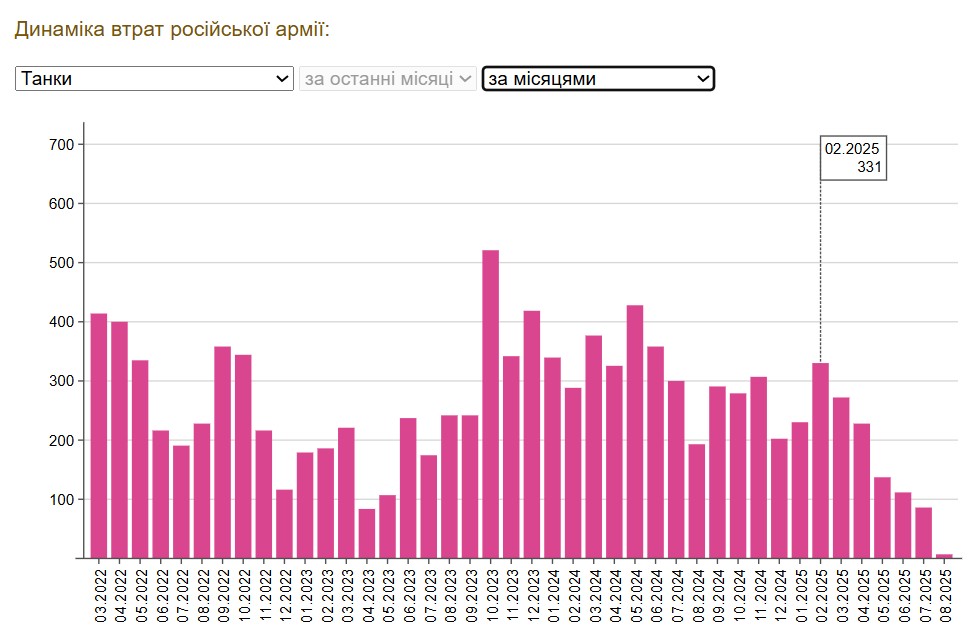980x641 pixels.
Task: Click the 04.2022 bar
Action: [119, 440]
